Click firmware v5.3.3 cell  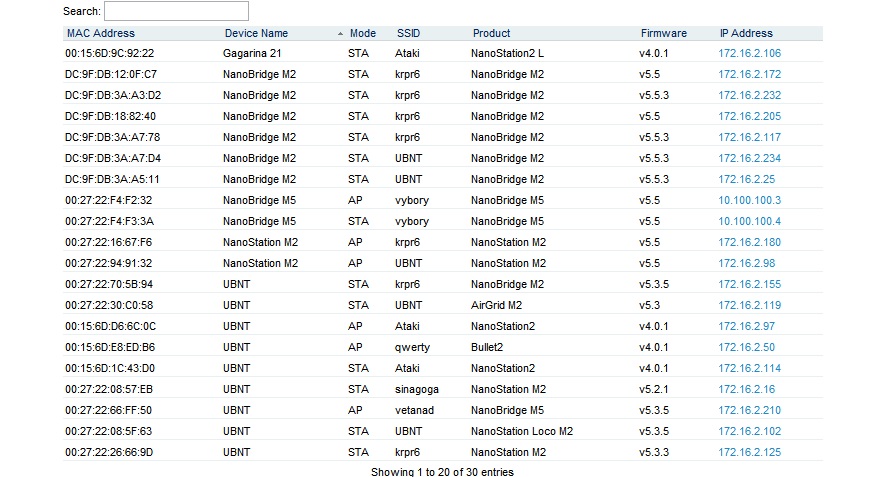pyautogui.click(x=654, y=452)
